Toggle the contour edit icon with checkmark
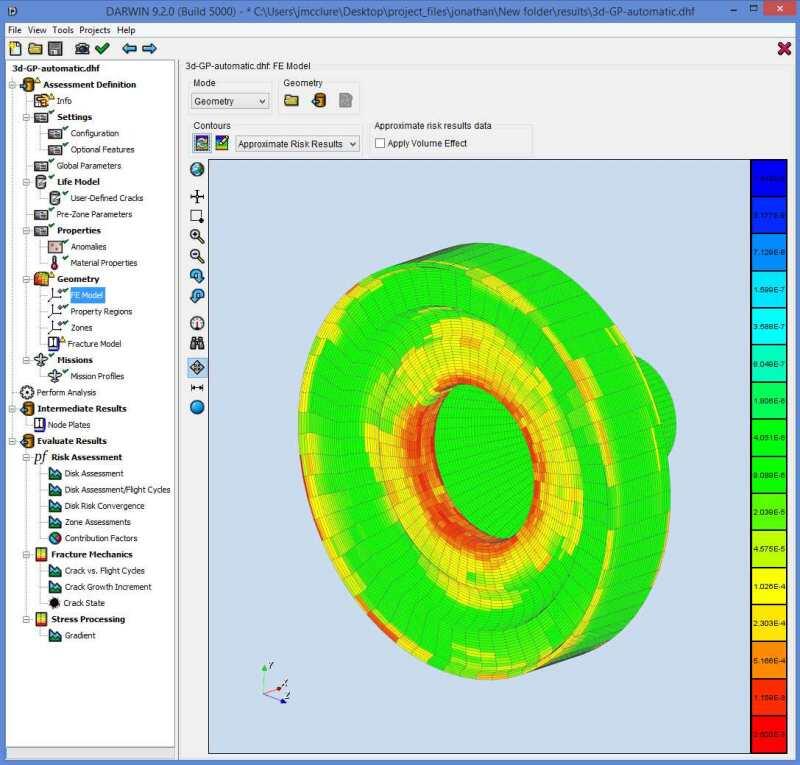 [221, 143]
